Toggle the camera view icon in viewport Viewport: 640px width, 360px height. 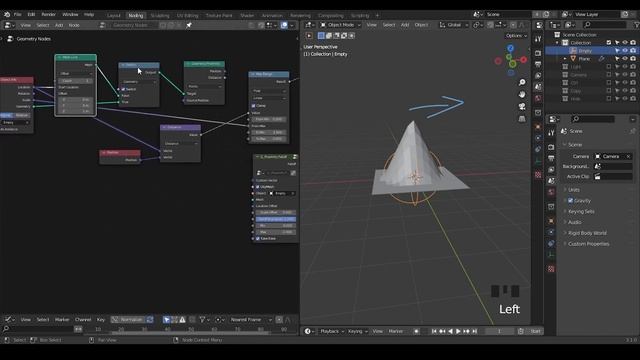coord(522,107)
